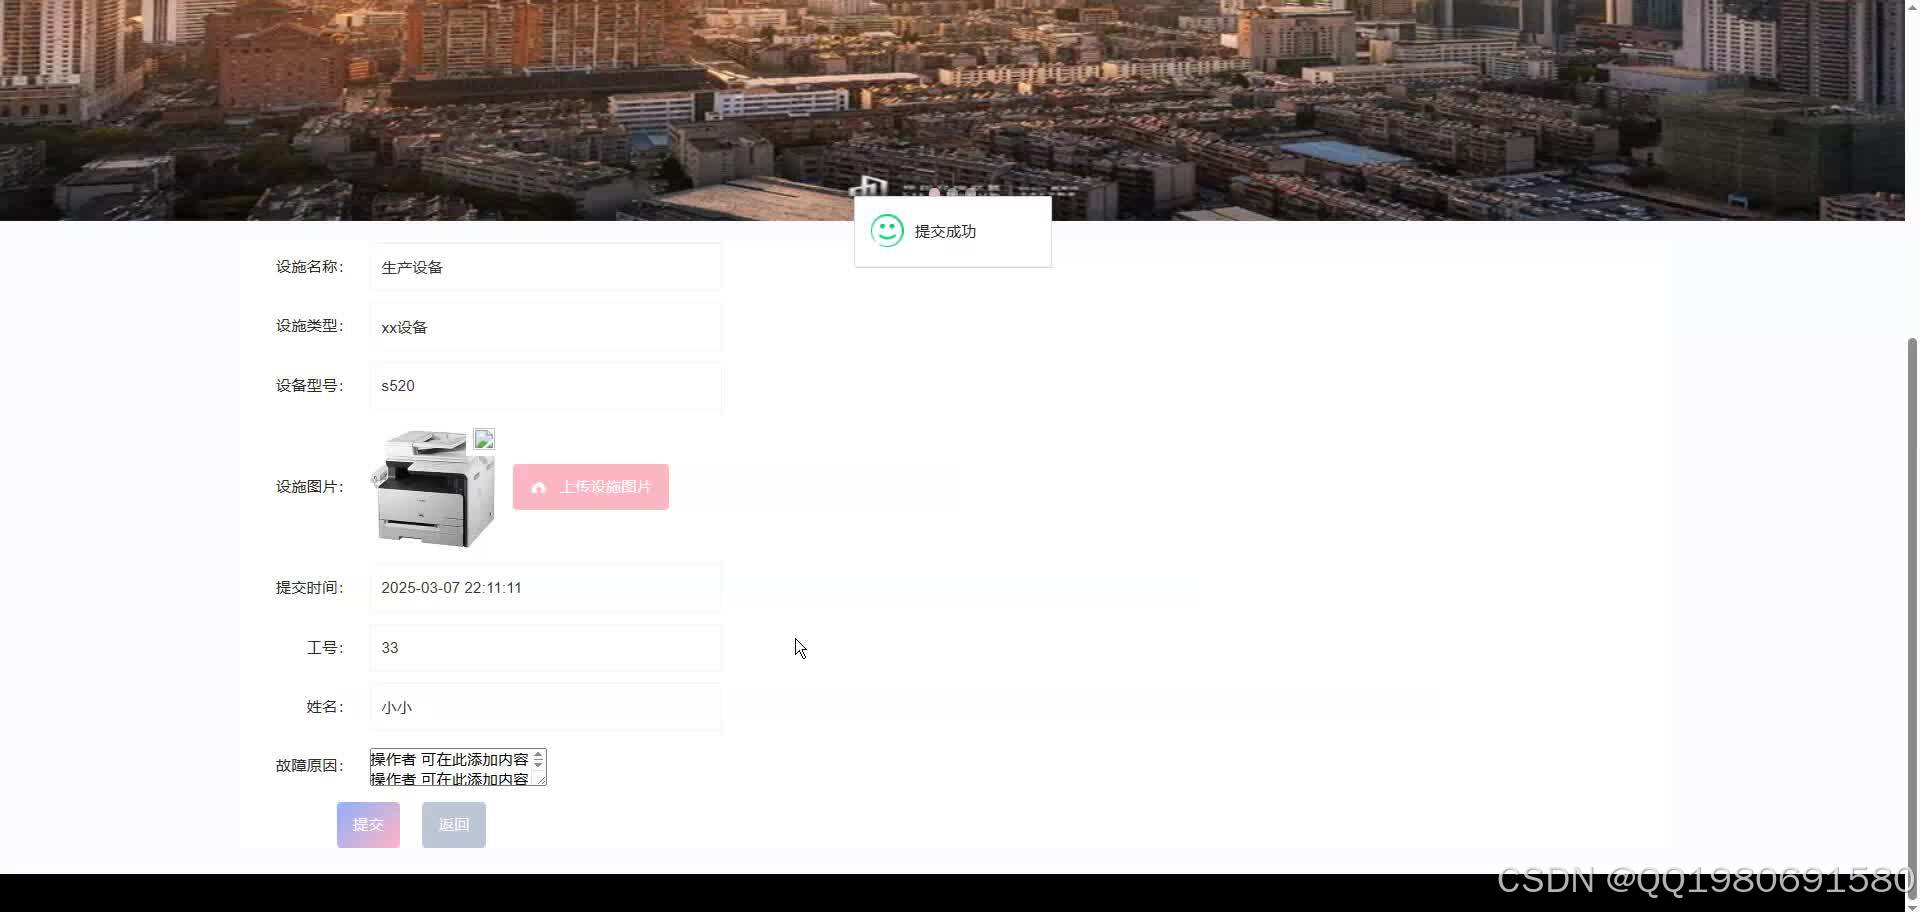Image resolution: width=1920 pixels, height=912 pixels.
Task: Click the 返回 back button
Action: coord(453,825)
